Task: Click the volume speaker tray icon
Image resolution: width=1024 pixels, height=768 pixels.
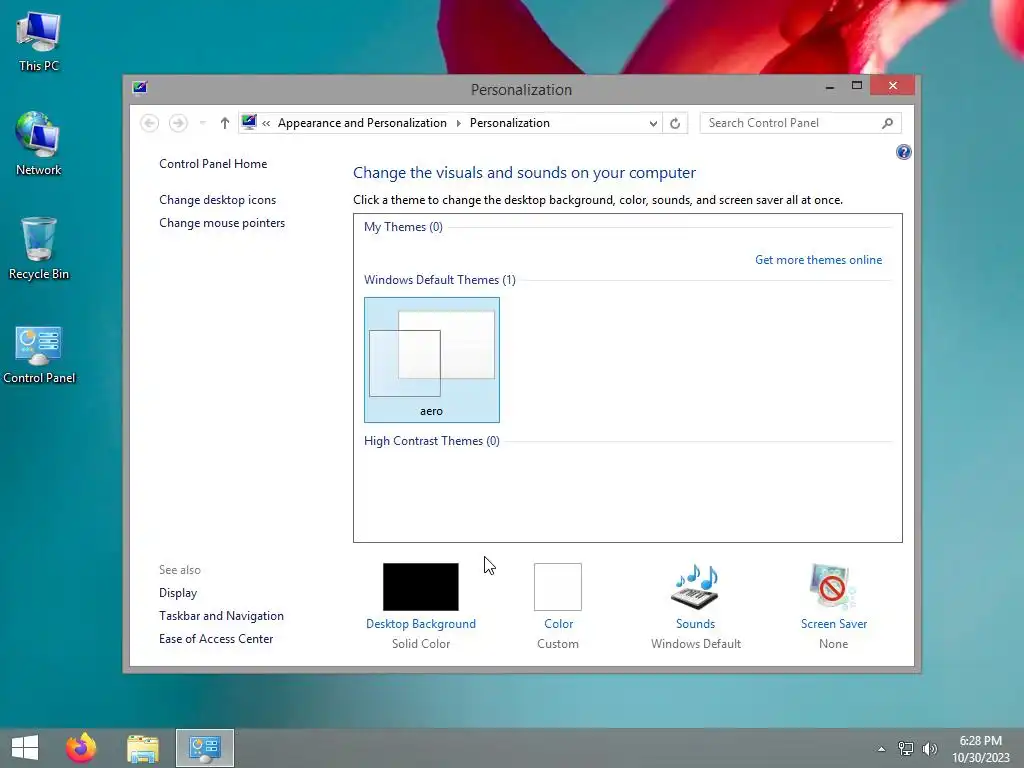Action: [x=930, y=748]
